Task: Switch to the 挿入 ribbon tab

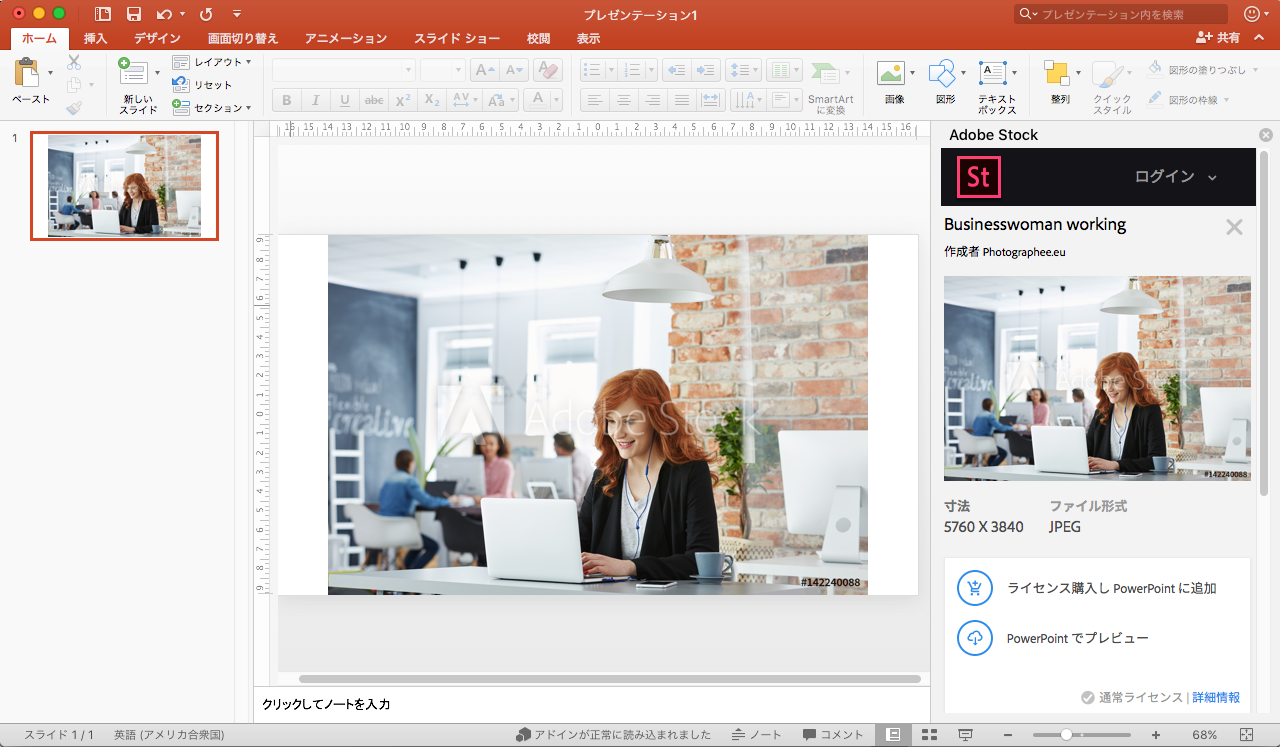Action: point(95,38)
